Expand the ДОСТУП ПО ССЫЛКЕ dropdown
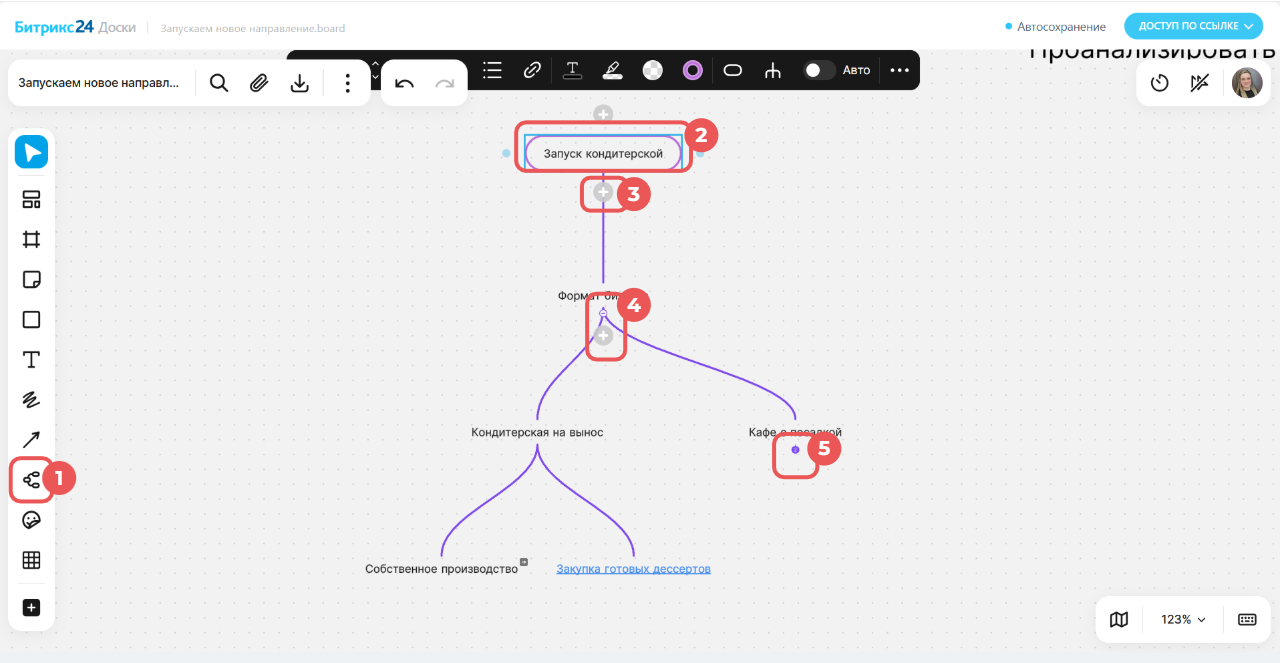The width and height of the screenshot is (1280, 663). (1194, 26)
